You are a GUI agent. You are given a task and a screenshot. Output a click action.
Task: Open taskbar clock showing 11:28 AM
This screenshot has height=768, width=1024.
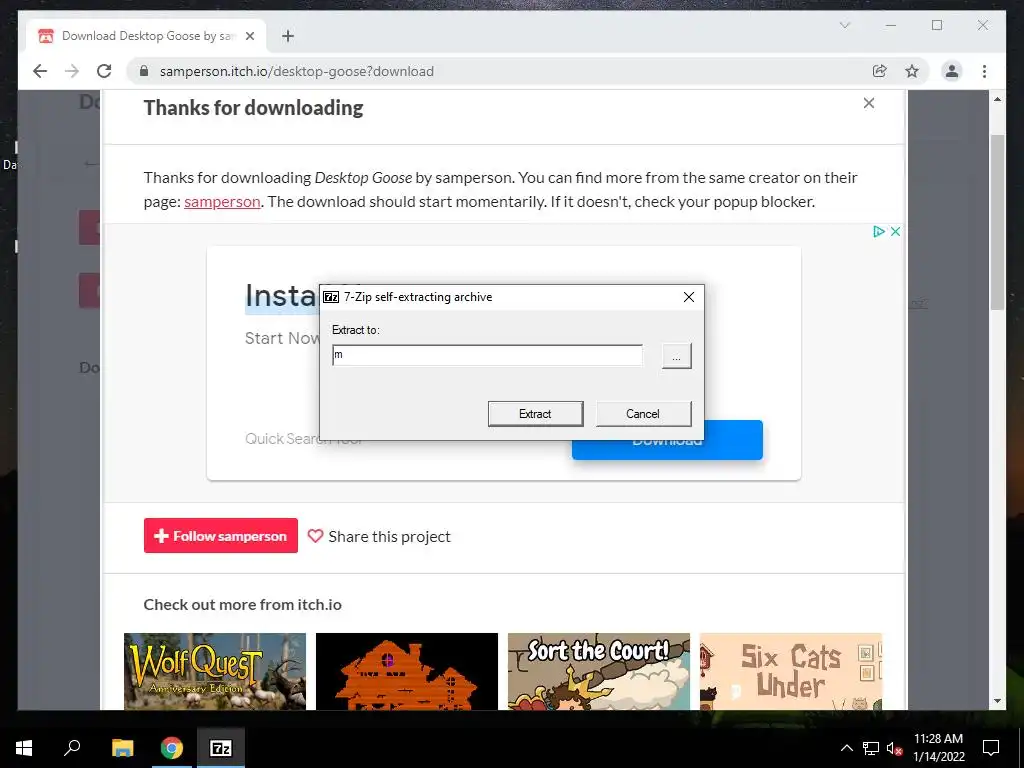938,748
